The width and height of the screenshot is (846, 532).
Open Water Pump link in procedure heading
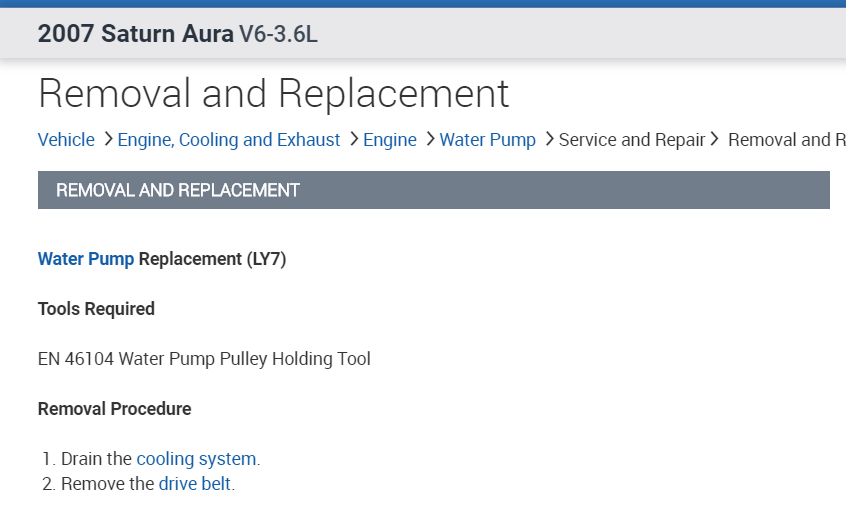point(86,259)
